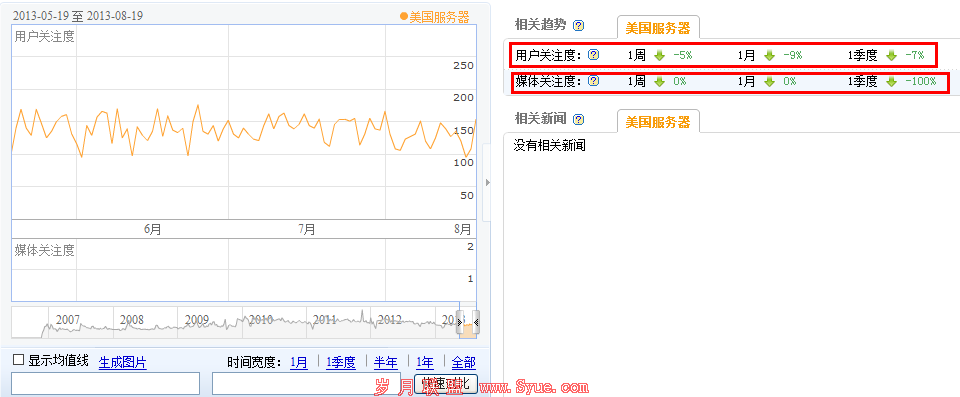960x397 pixels.
Task: Click help icon next to 相关趋势
Action: (579, 26)
